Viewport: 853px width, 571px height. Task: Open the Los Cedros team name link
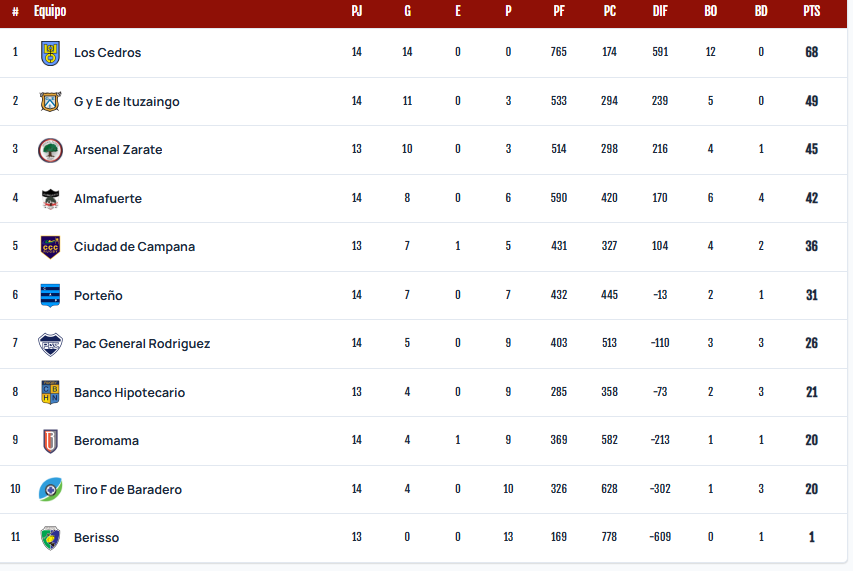pyautogui.click(x=107, y=53)
